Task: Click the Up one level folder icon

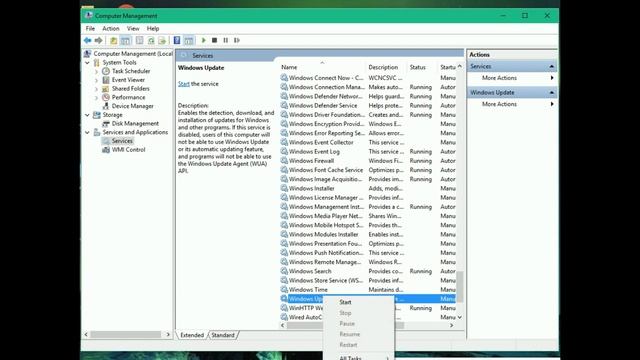Action: [113, 40]
